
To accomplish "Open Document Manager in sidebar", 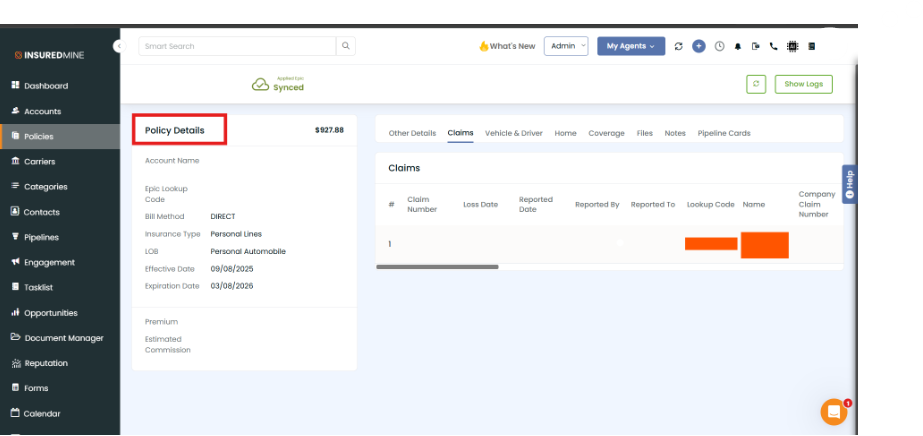I will click(63, 338).
